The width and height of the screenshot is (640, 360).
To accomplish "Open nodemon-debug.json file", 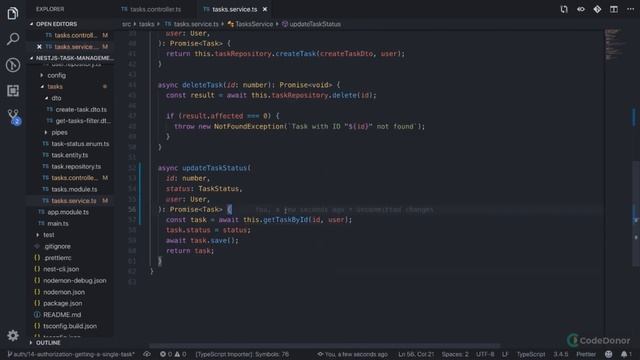I will coord(74,281).
